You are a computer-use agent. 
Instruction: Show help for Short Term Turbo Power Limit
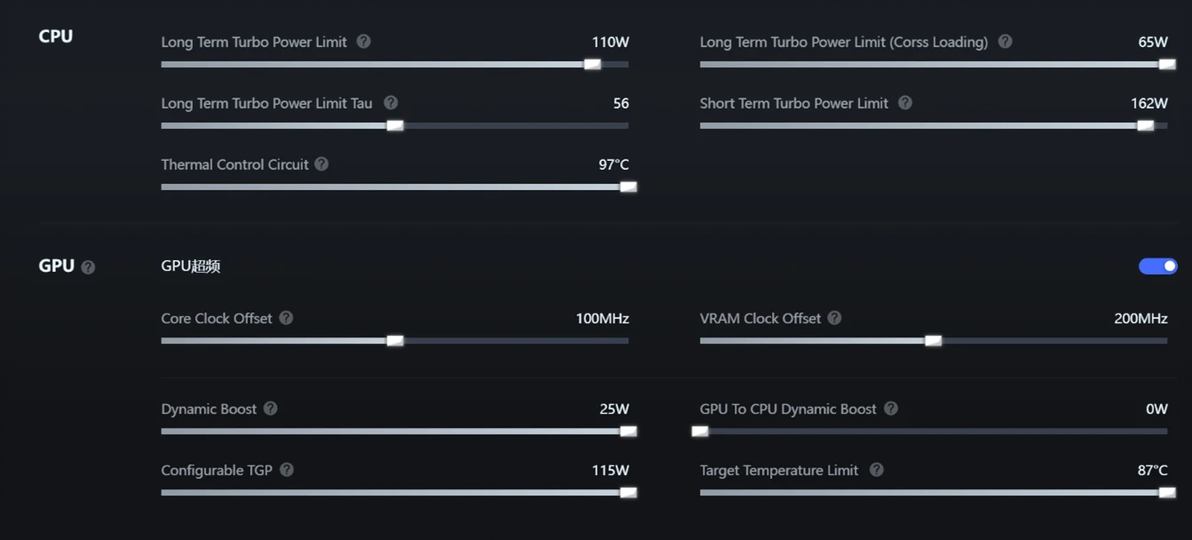[905, 103]
